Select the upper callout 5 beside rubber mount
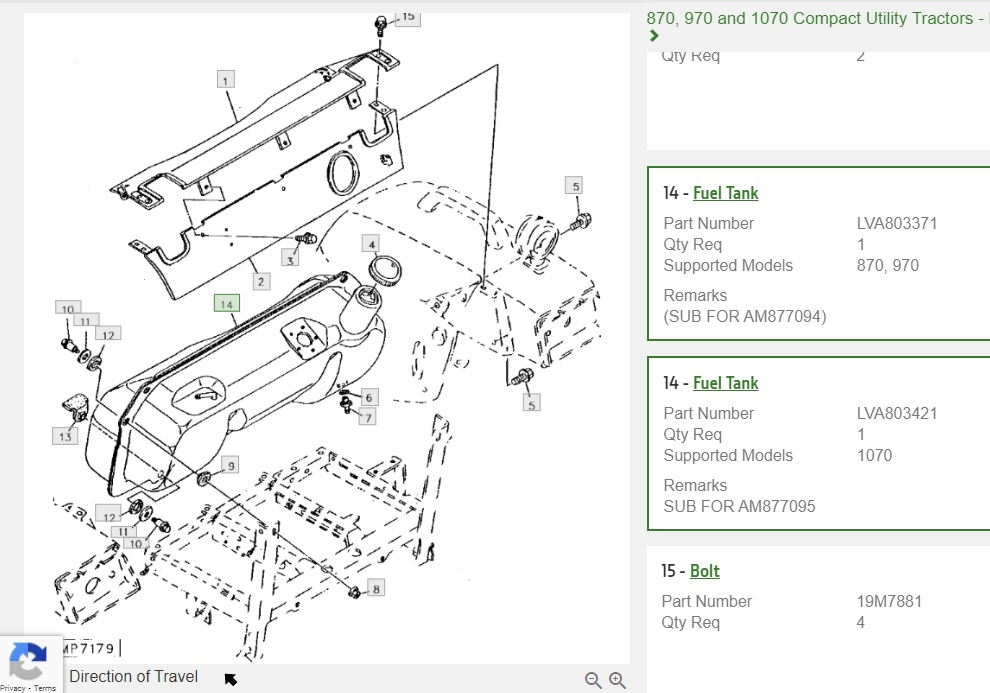This screenshot has width=990, height=693. pos(575,186)
